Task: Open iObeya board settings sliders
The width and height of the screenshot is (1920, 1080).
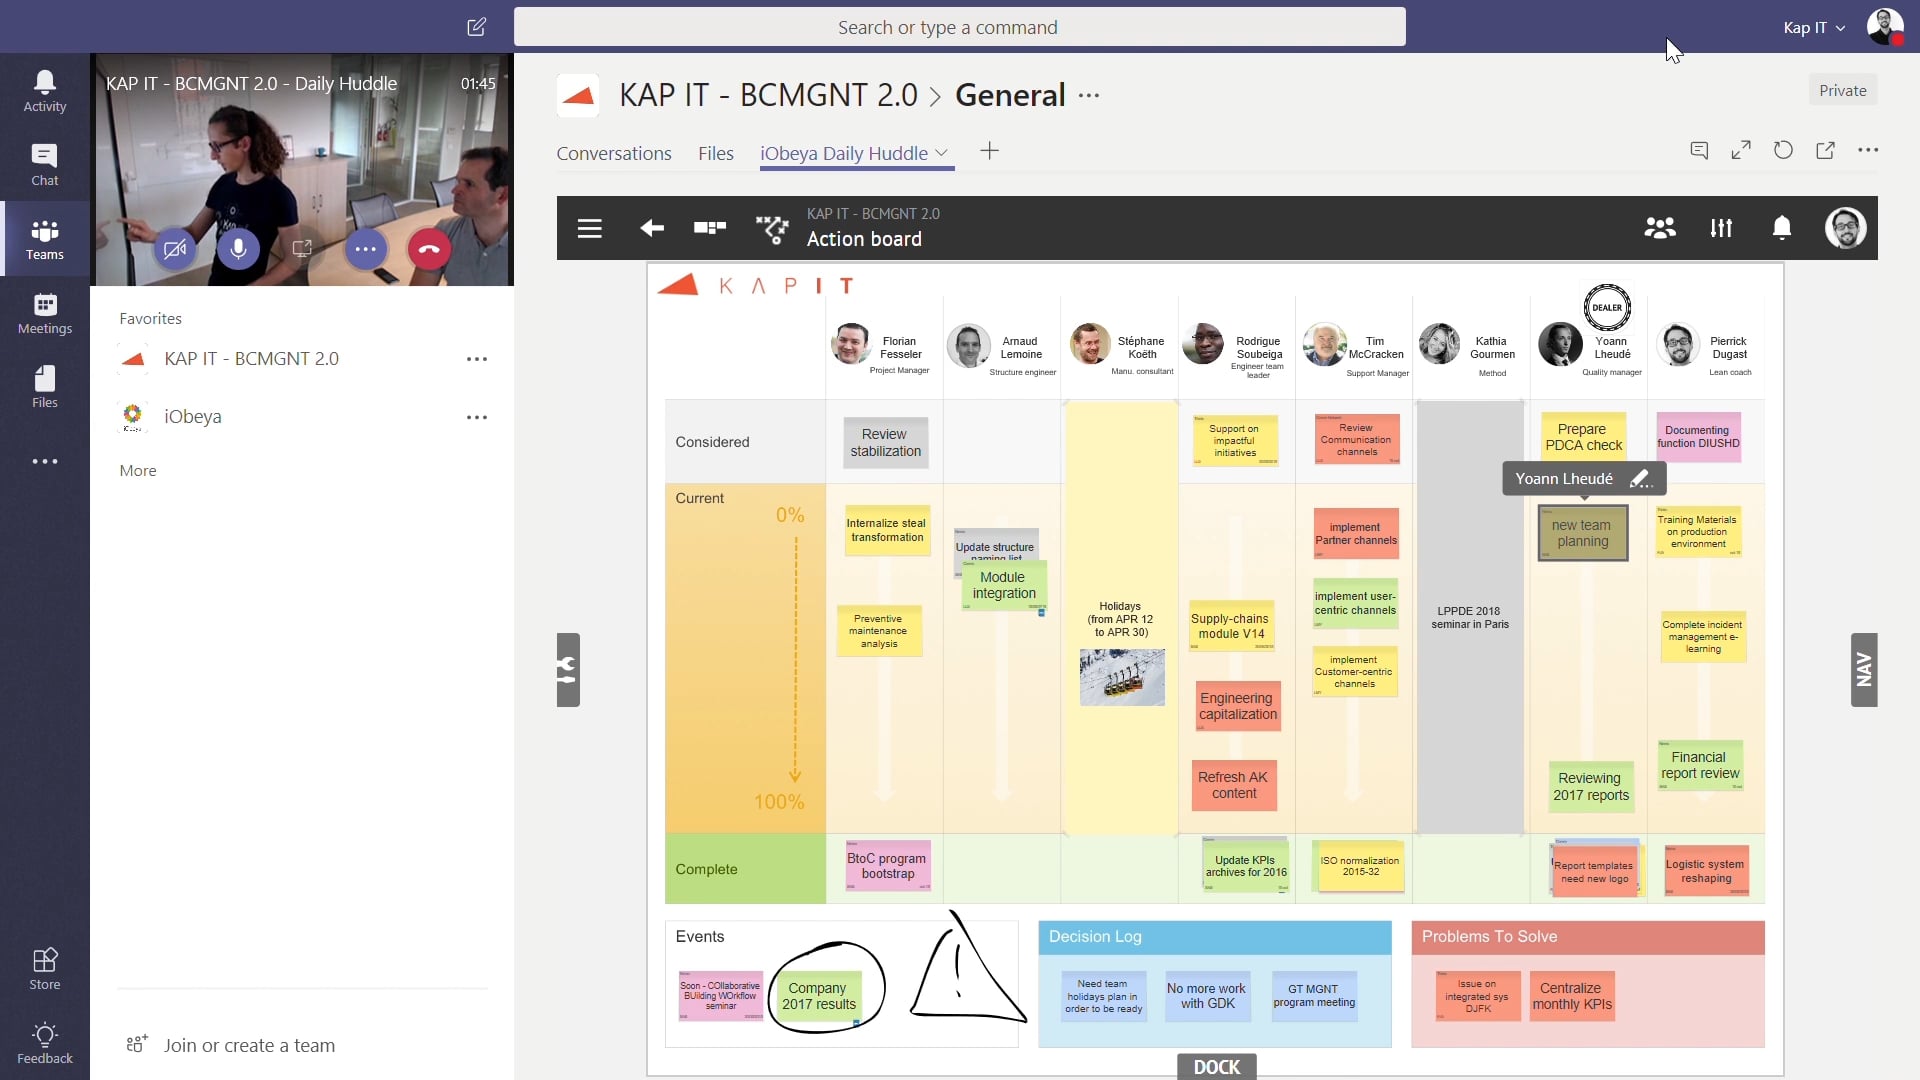Action: pos(1721,228)
